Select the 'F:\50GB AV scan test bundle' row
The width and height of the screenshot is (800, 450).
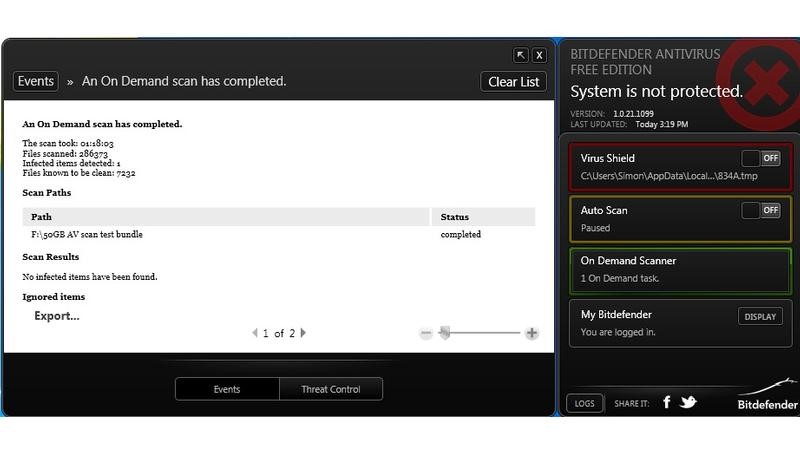279,235
